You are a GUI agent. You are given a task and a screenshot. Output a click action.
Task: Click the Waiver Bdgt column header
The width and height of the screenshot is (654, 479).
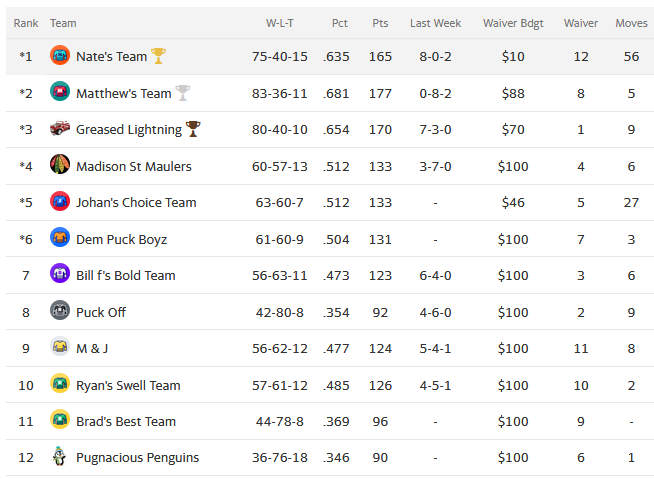point(513,23)
